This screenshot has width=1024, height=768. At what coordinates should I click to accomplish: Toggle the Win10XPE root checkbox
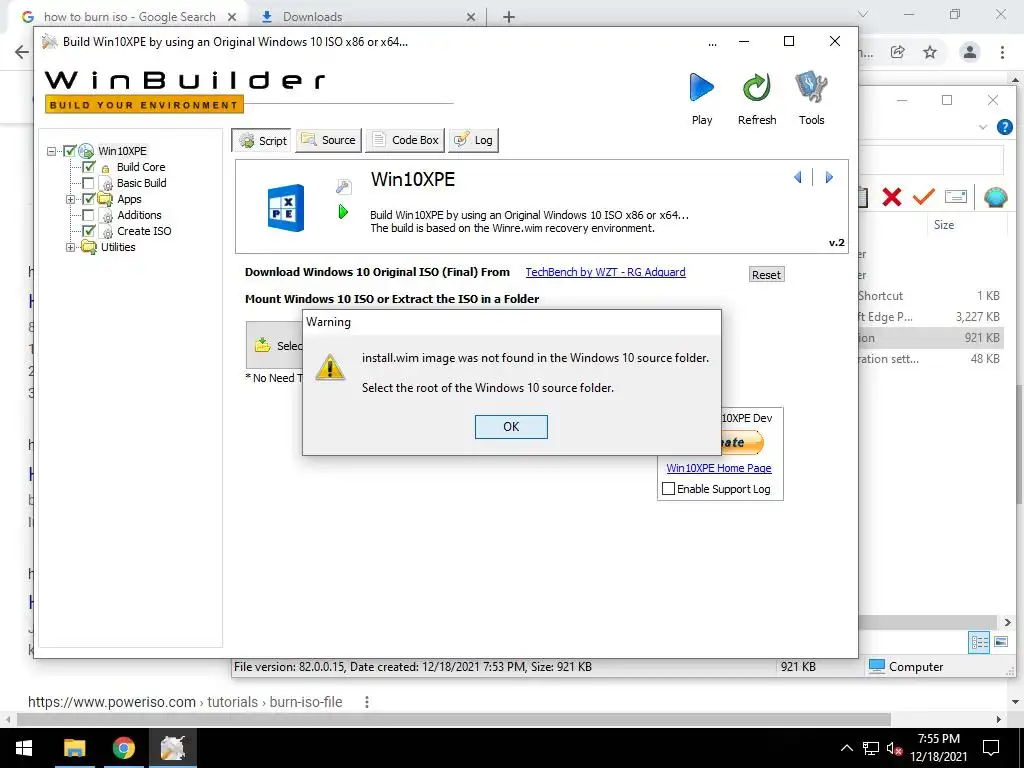coord(69,151)
